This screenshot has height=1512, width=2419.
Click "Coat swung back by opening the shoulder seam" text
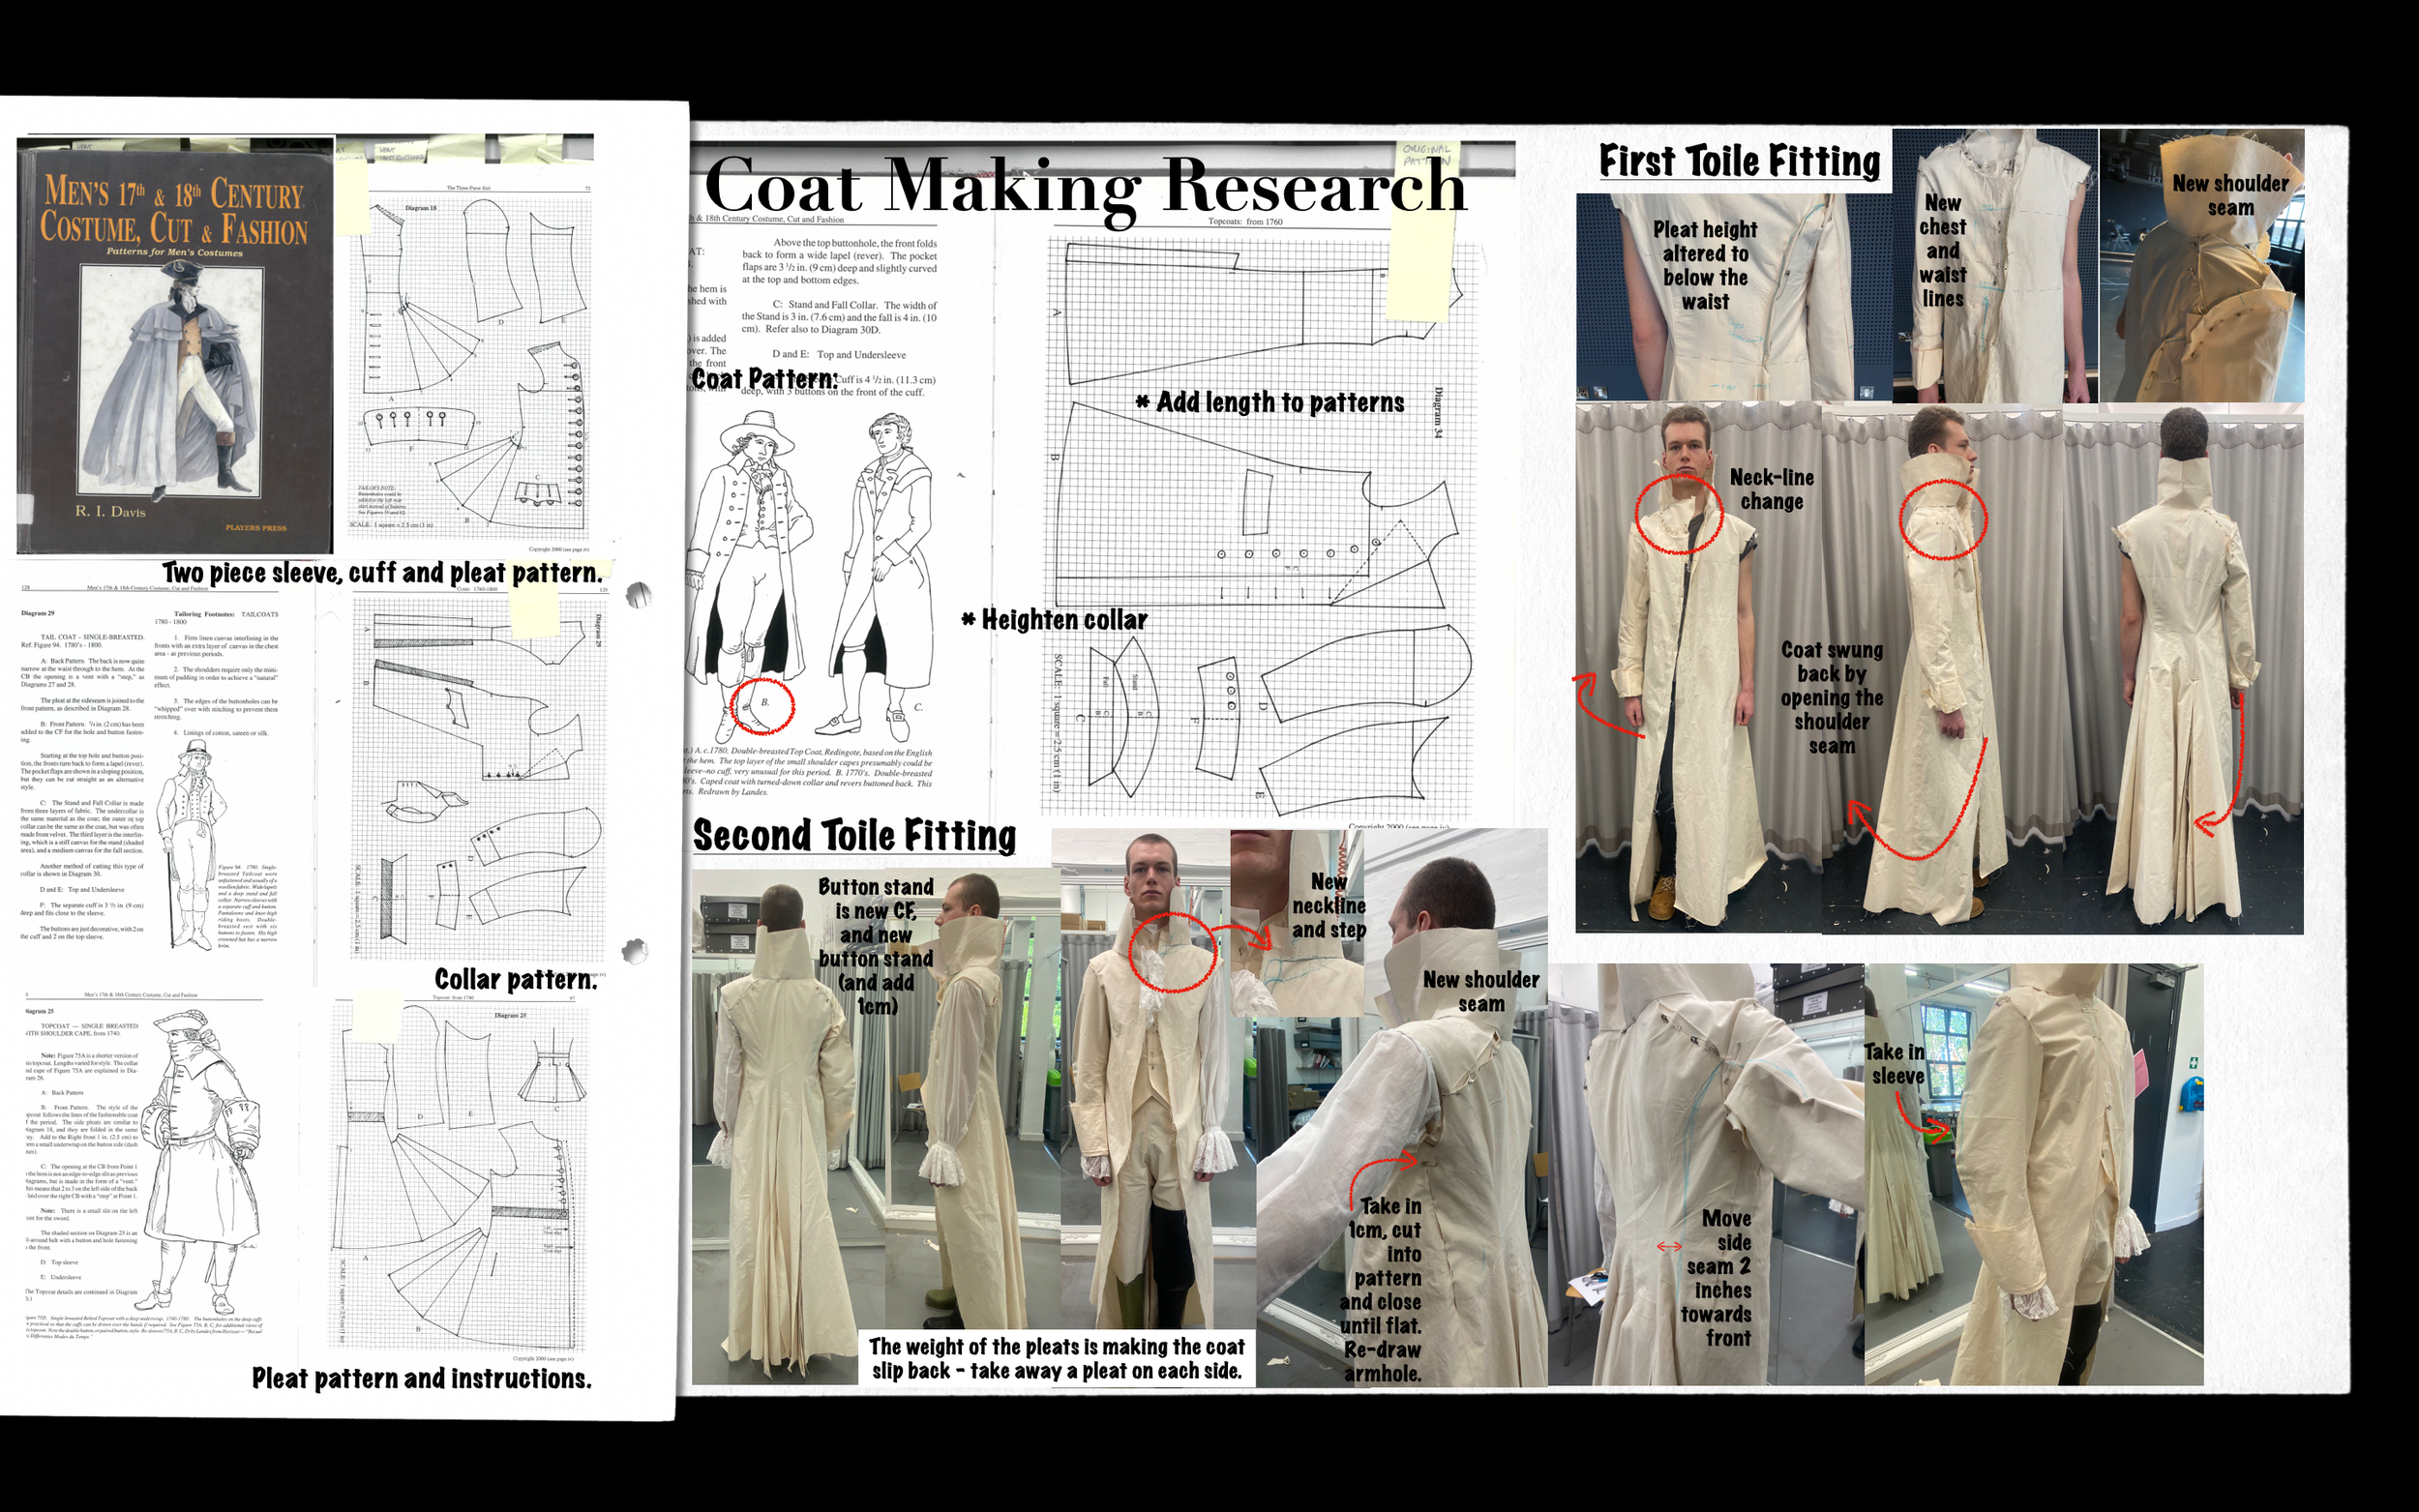(1831, 697)
